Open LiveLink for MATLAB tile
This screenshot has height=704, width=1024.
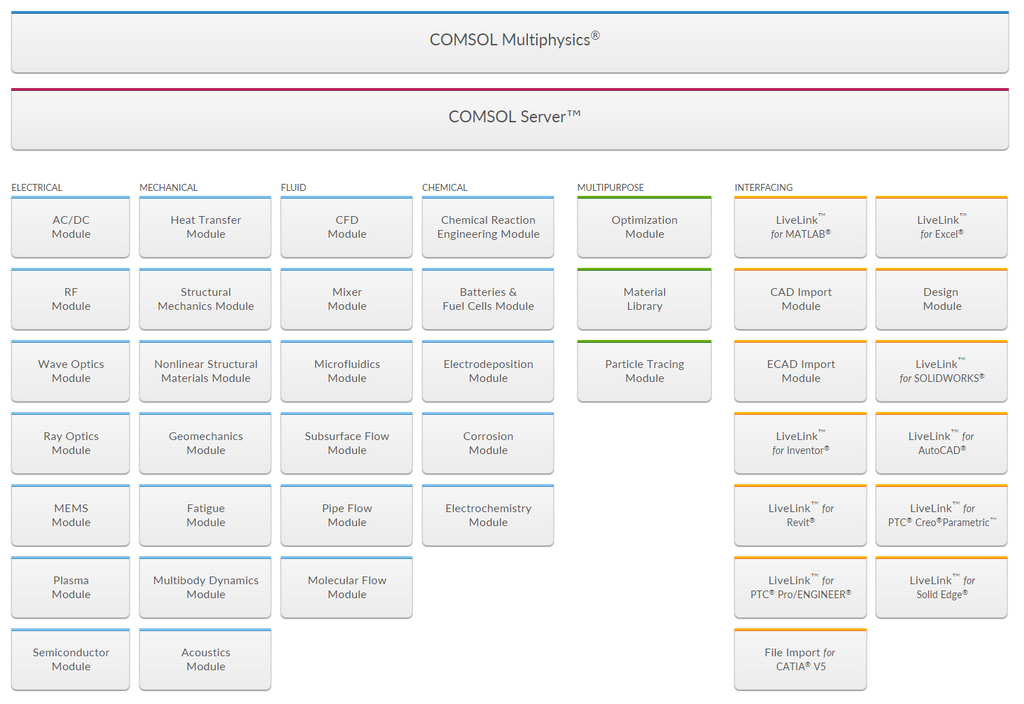pyautogui.click(x=800, y=227)
